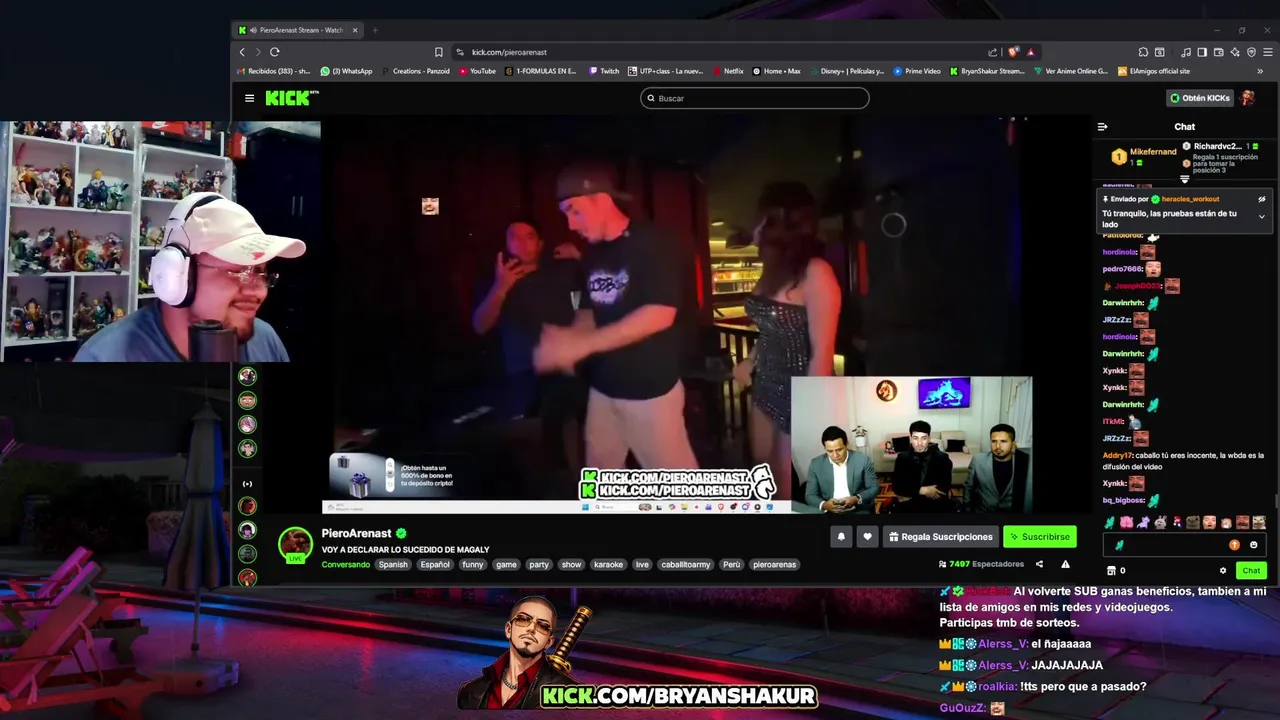Viewport: 1280px width, 720px height.
Task: Toggle stream notifications bell
Action: coord(841,537)
